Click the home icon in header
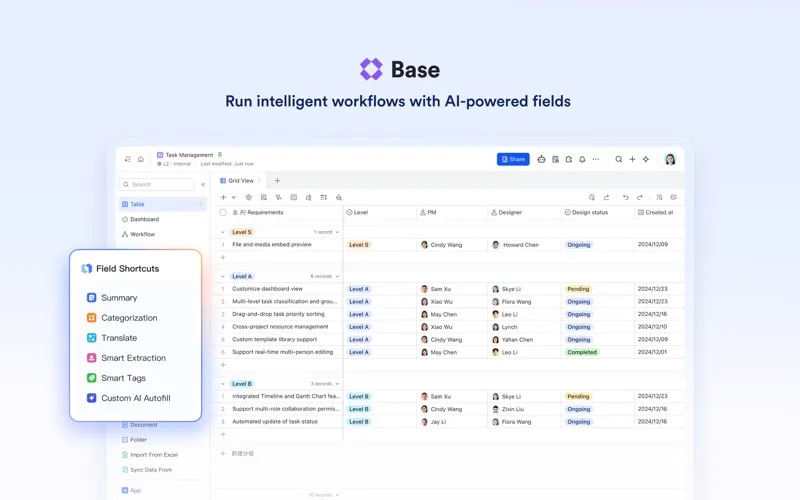Viewport: 800px width, 500px height. 141,159
